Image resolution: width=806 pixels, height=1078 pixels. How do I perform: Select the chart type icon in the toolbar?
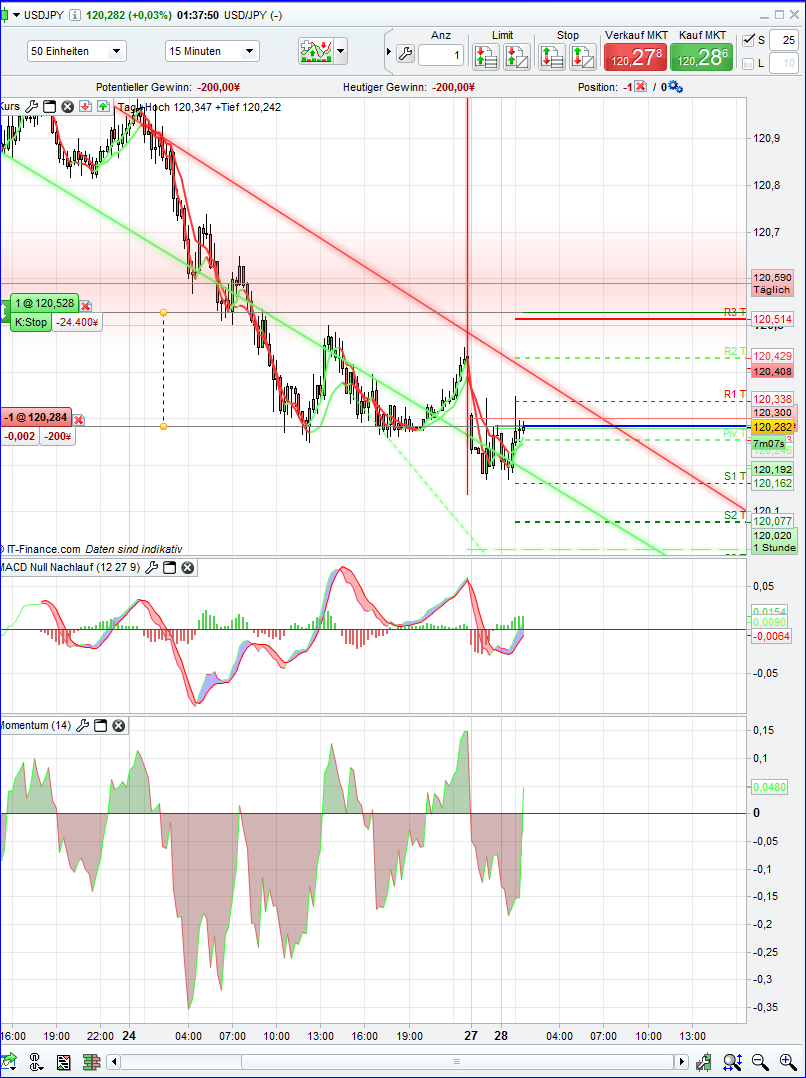pyautogui.click(x=313, y=51)
